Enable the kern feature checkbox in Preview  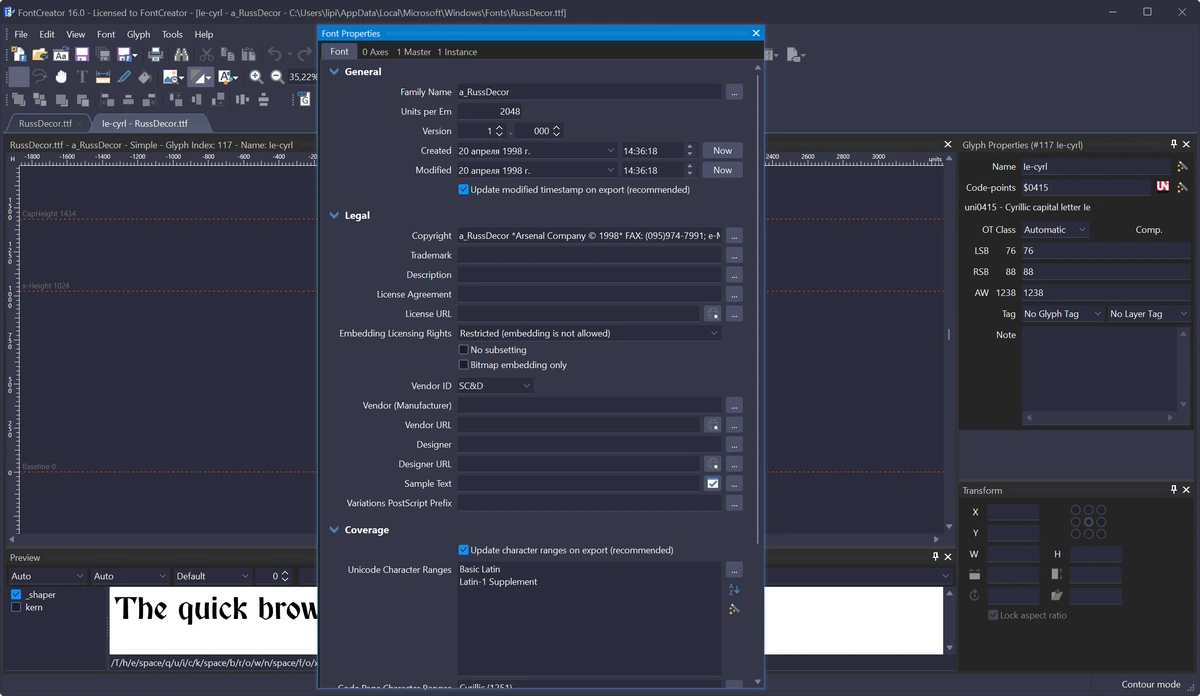16,607
